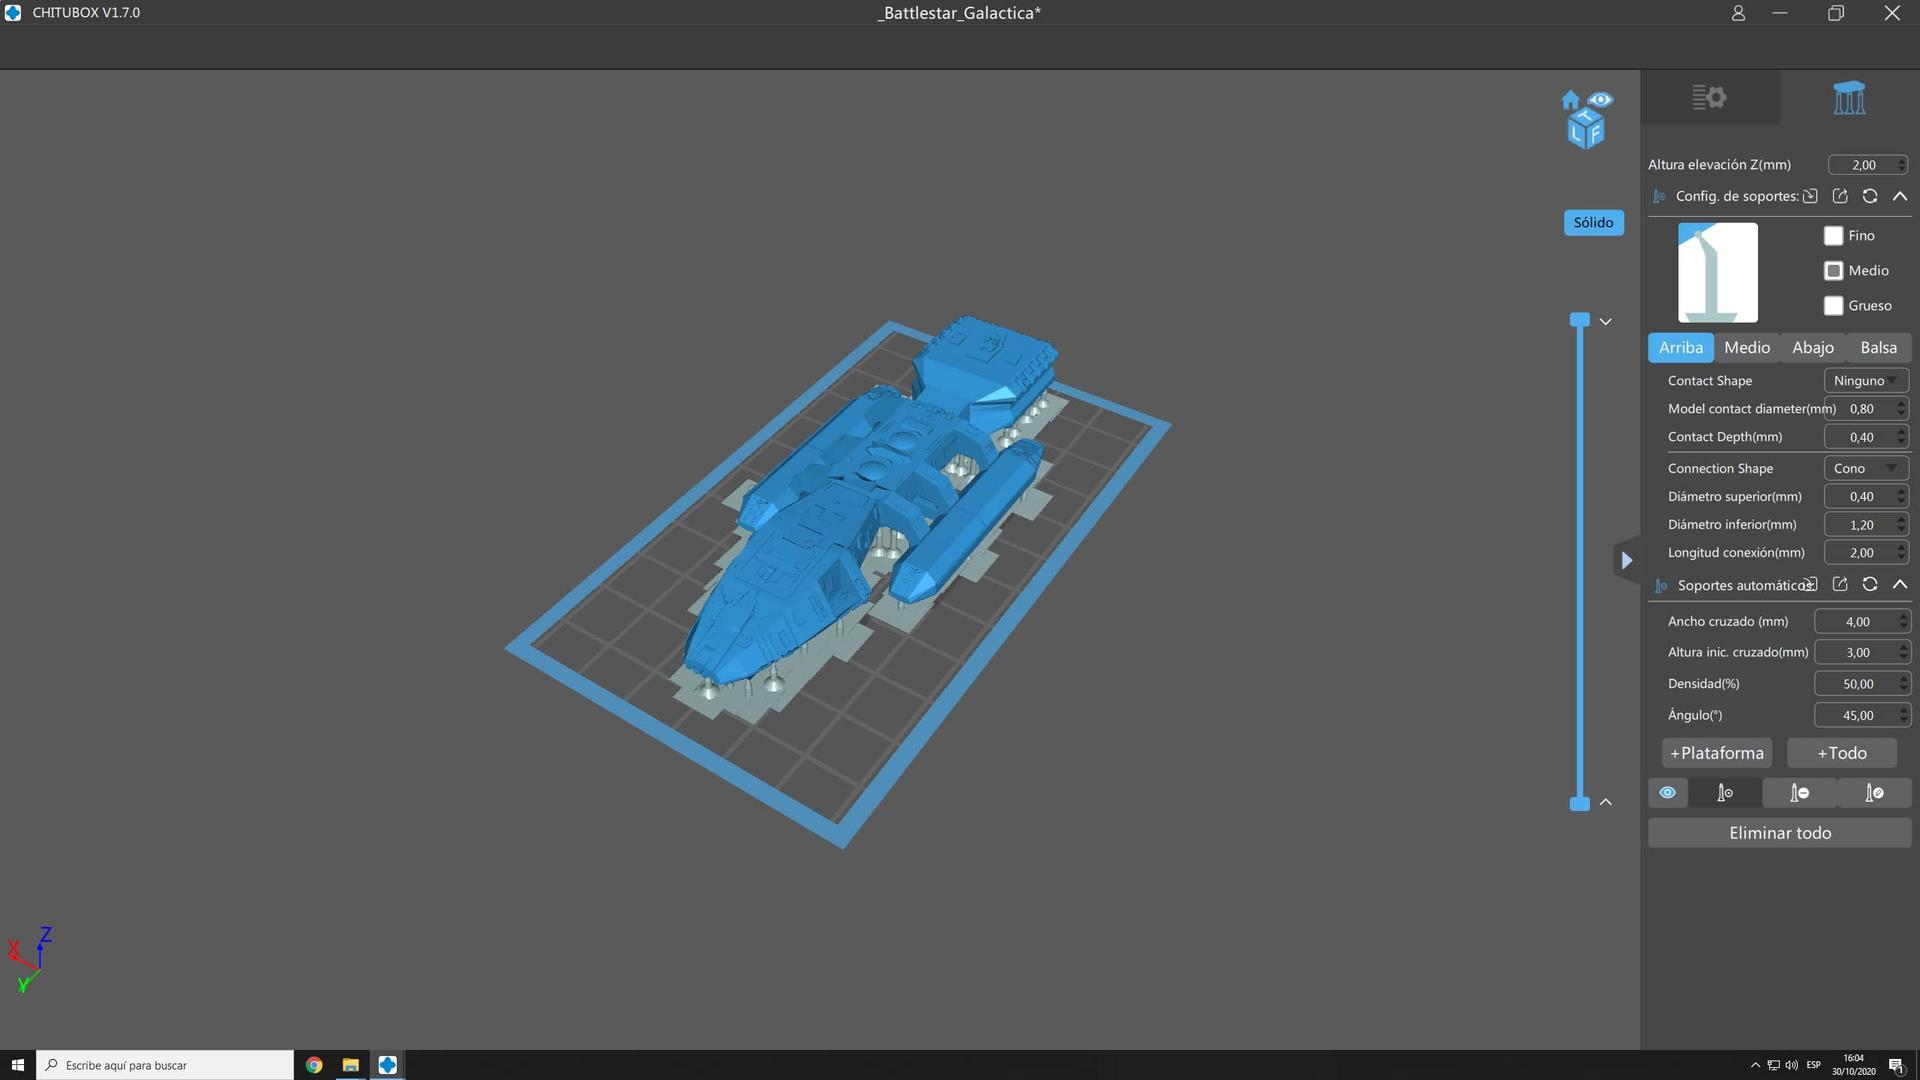Screen dimensions: 1920x1080
Task: Click the +Plataforma button
Action: [x=1716, y=753]
